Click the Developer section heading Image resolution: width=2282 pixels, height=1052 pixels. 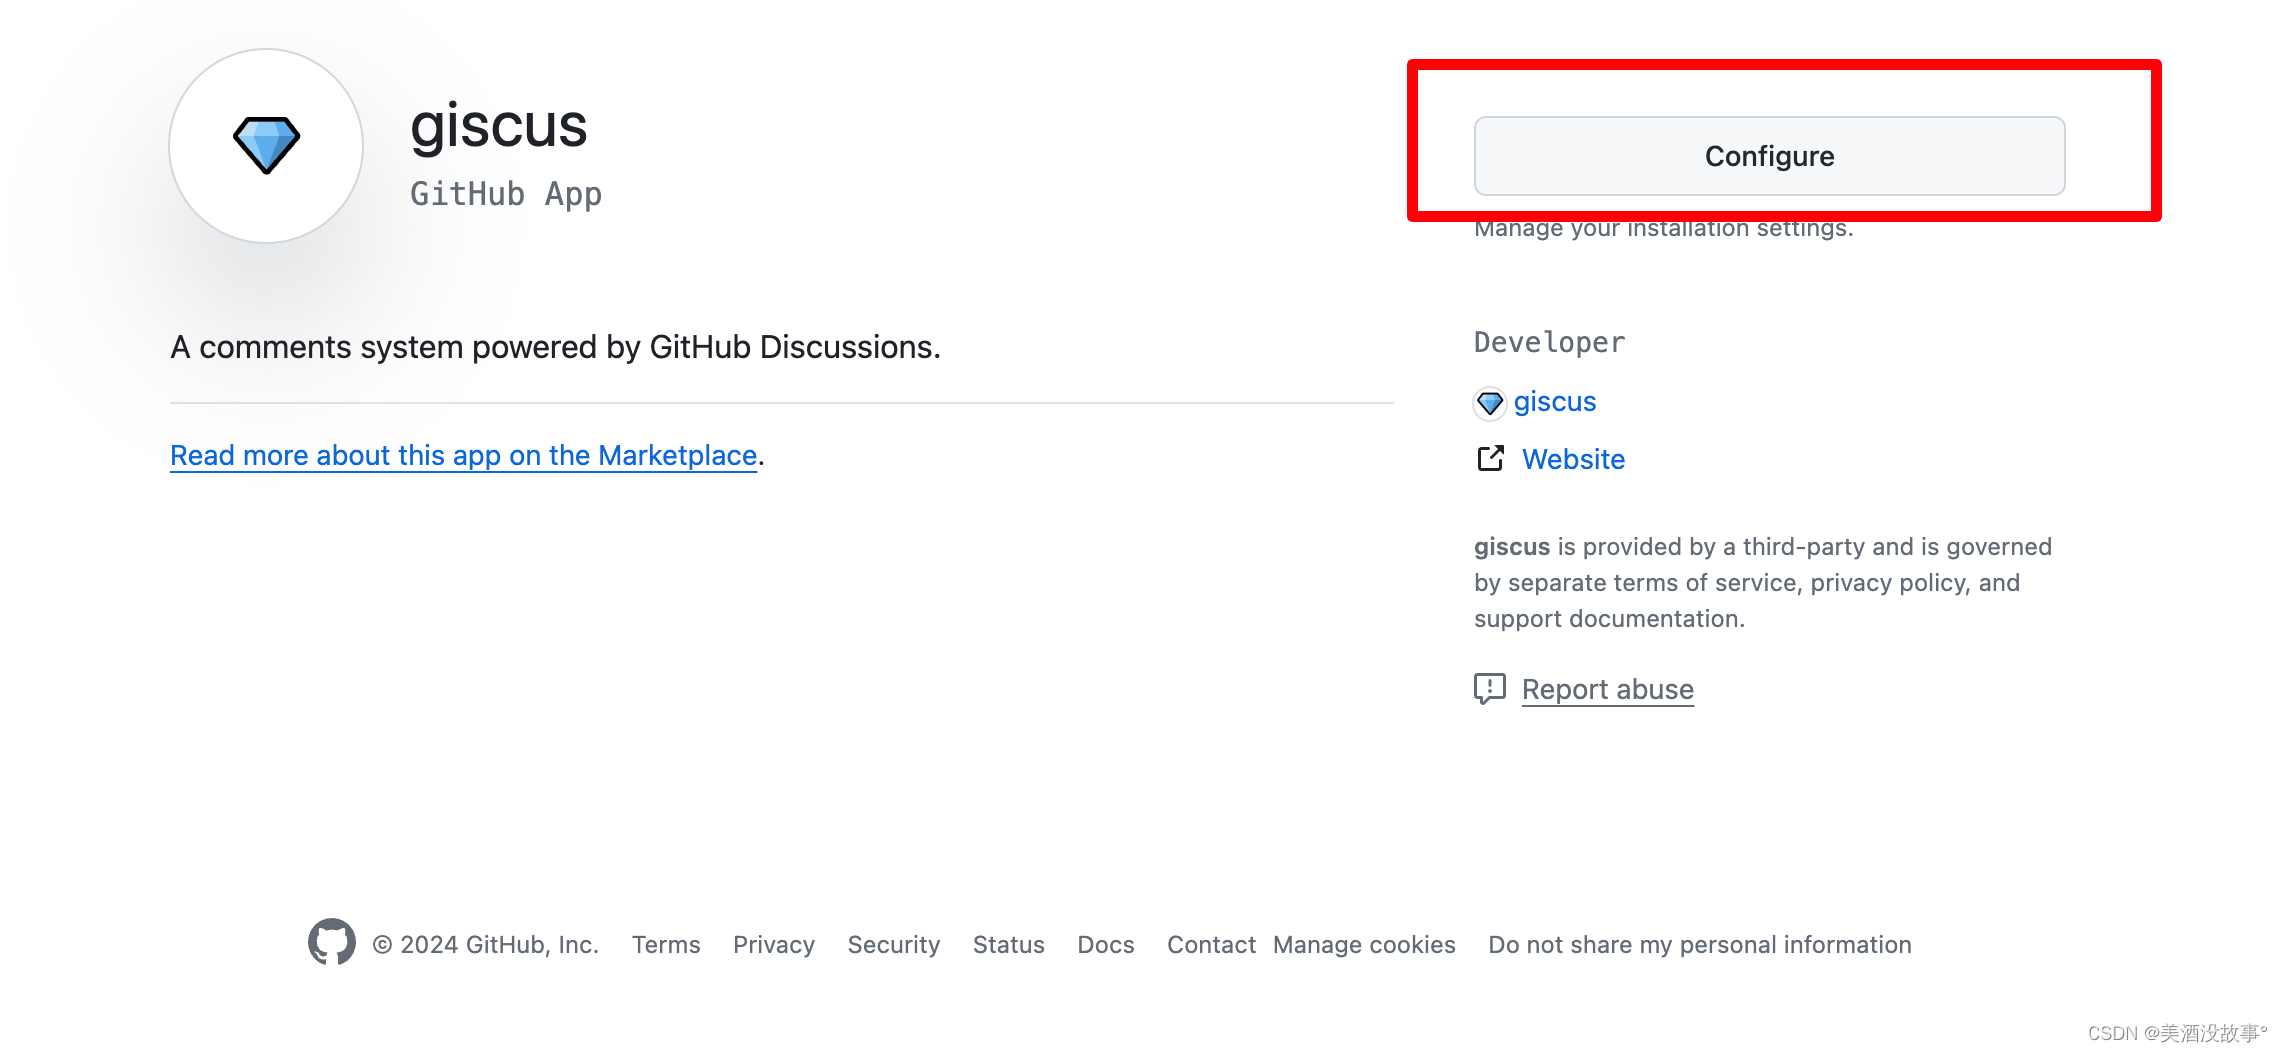[1549, 342]
